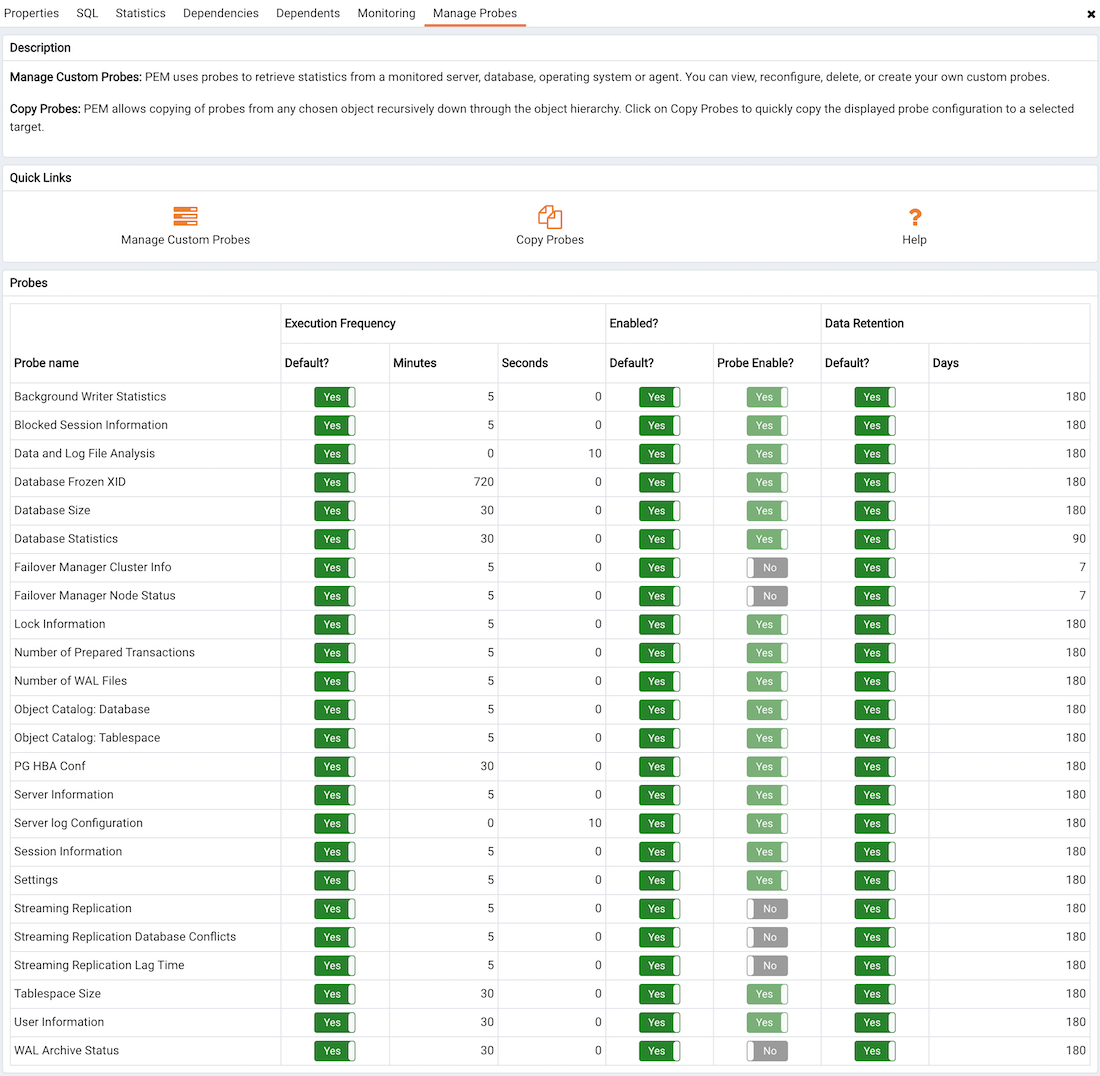Switch to the Statistics tab
Image resolution: width=1100 pixels, height=1076 pixels.
pyautogui.click(x=140, y=13)
